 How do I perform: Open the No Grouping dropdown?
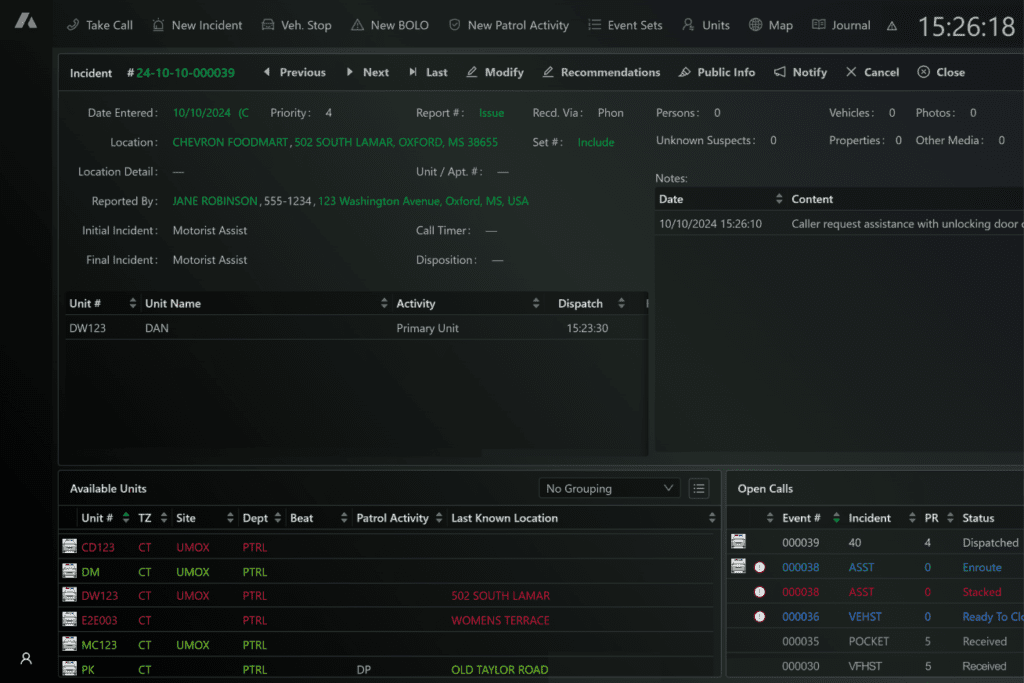[x=609, y=488]
